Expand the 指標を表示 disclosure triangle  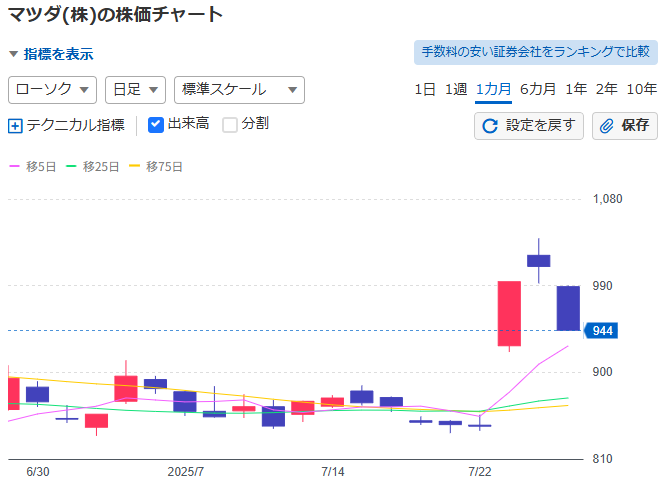point(14,54)
